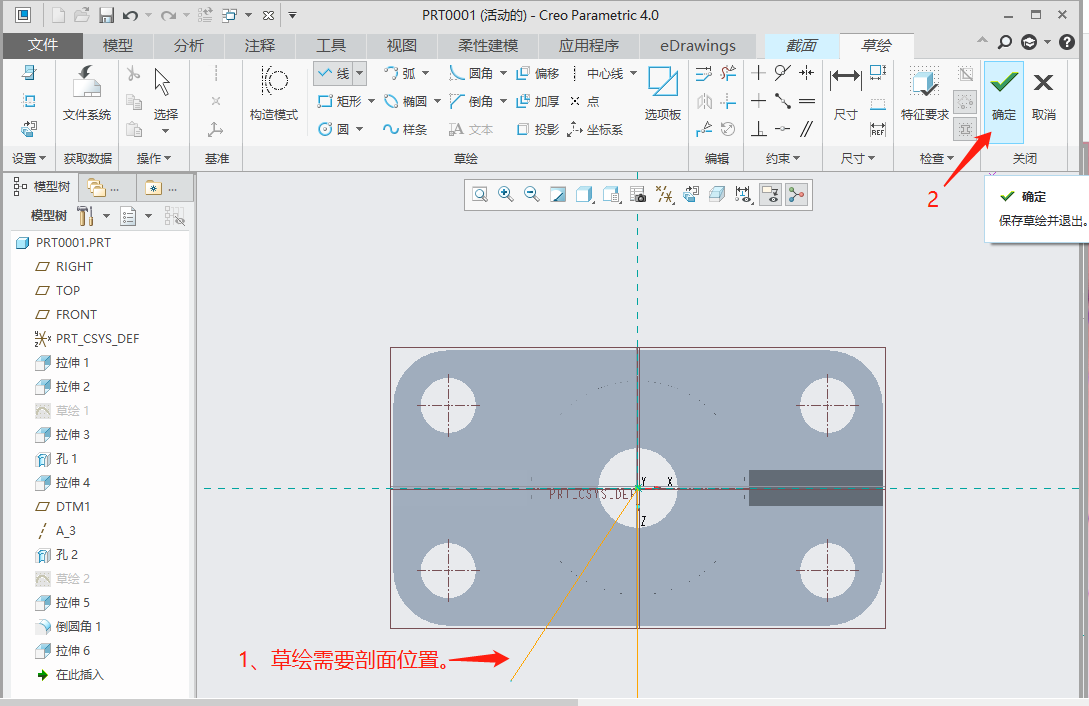Viewport: 1089px width, 706px height.
Task: Apply the parallel constraint icon
Action: pos(806,129)
